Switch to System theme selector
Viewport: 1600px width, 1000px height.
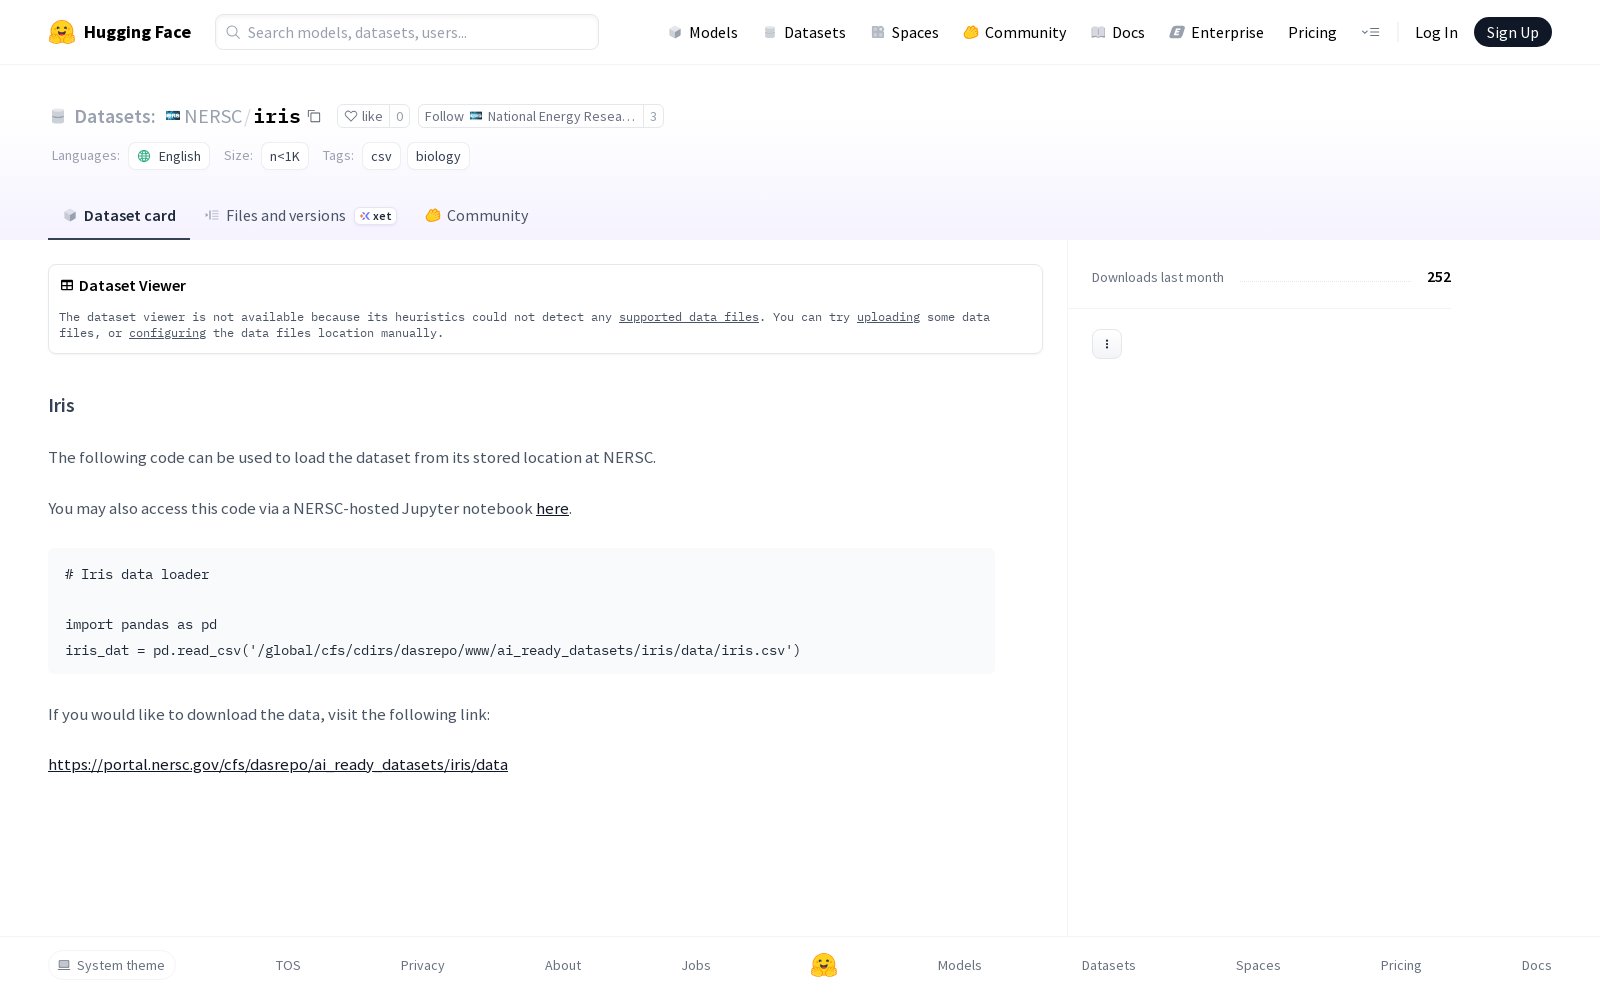112,965
